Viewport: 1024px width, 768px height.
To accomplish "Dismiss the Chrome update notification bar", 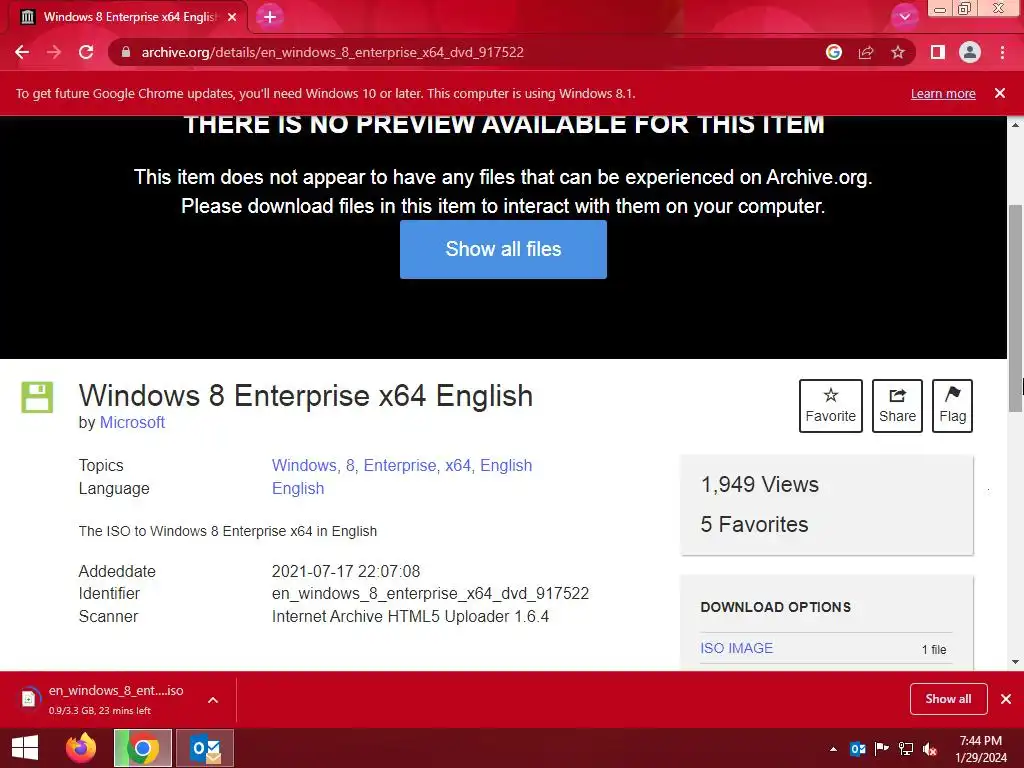I will 1000,93.
